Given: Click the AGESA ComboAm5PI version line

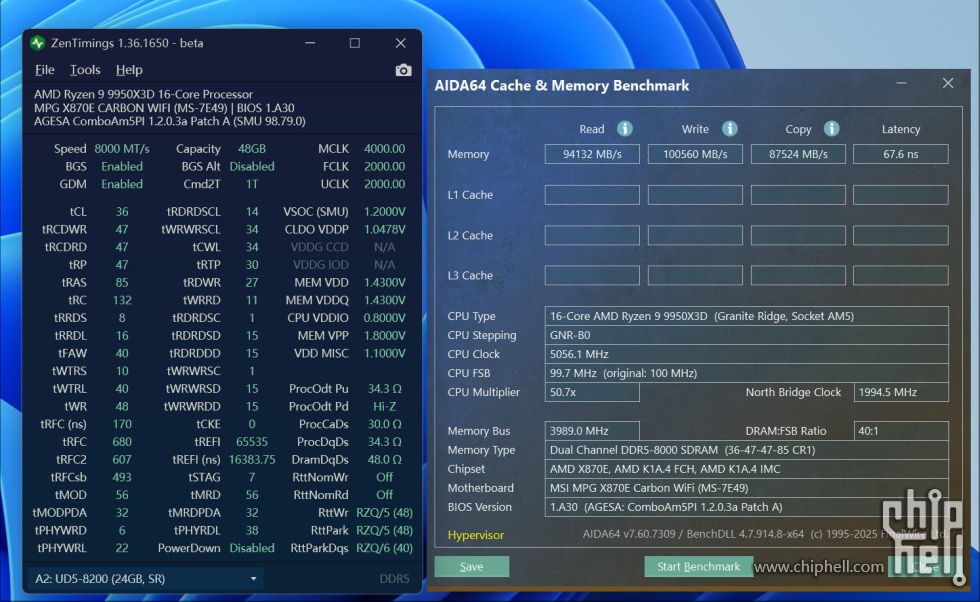Looking at the screenshot, I should pyautogui.click(x=169, y=121).
